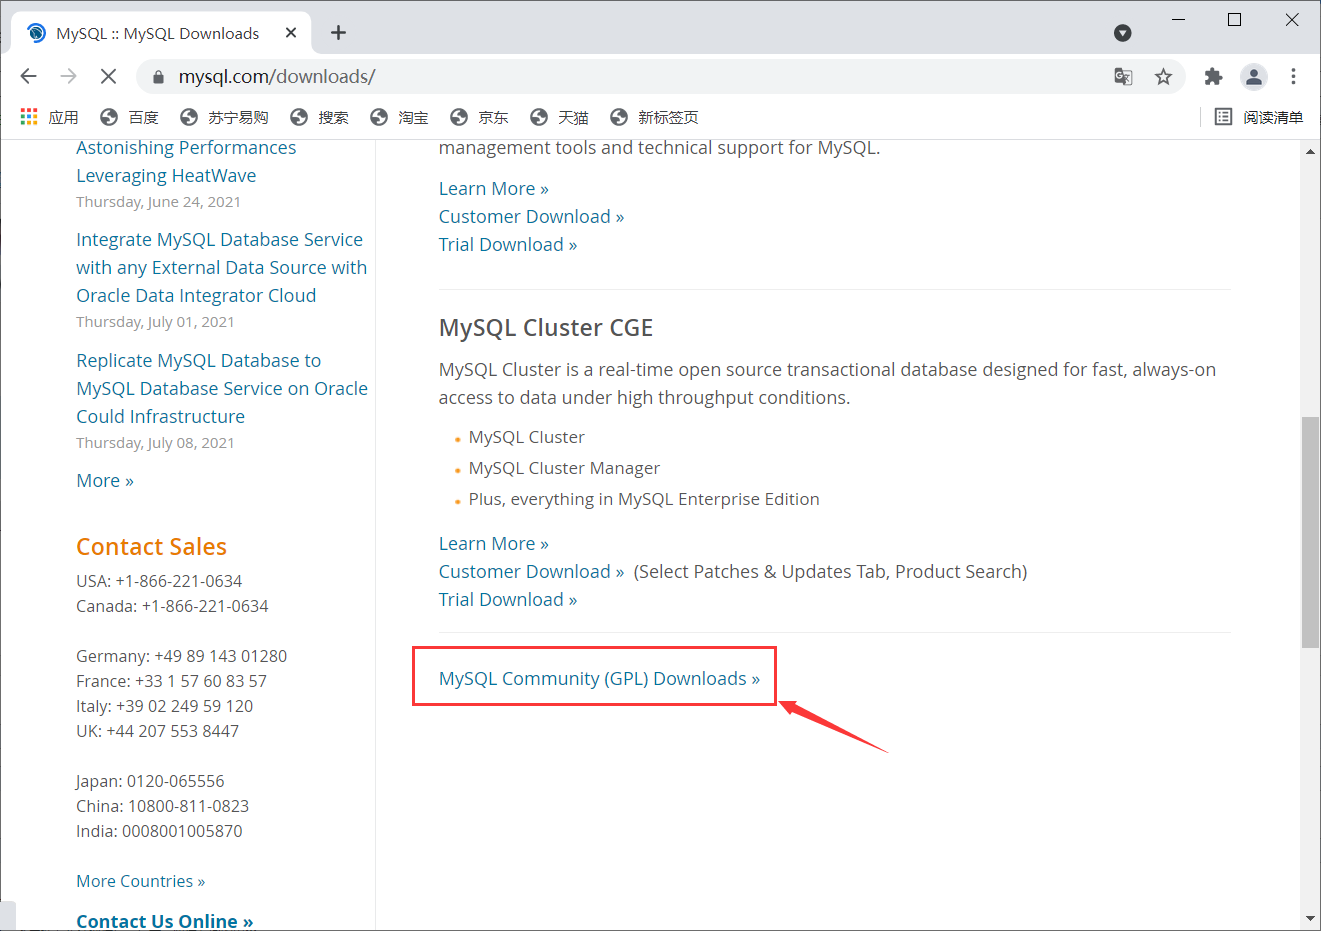Go back to the previous page
Viewport: 1321px width, 931px height.
click(x=29, y=77)
